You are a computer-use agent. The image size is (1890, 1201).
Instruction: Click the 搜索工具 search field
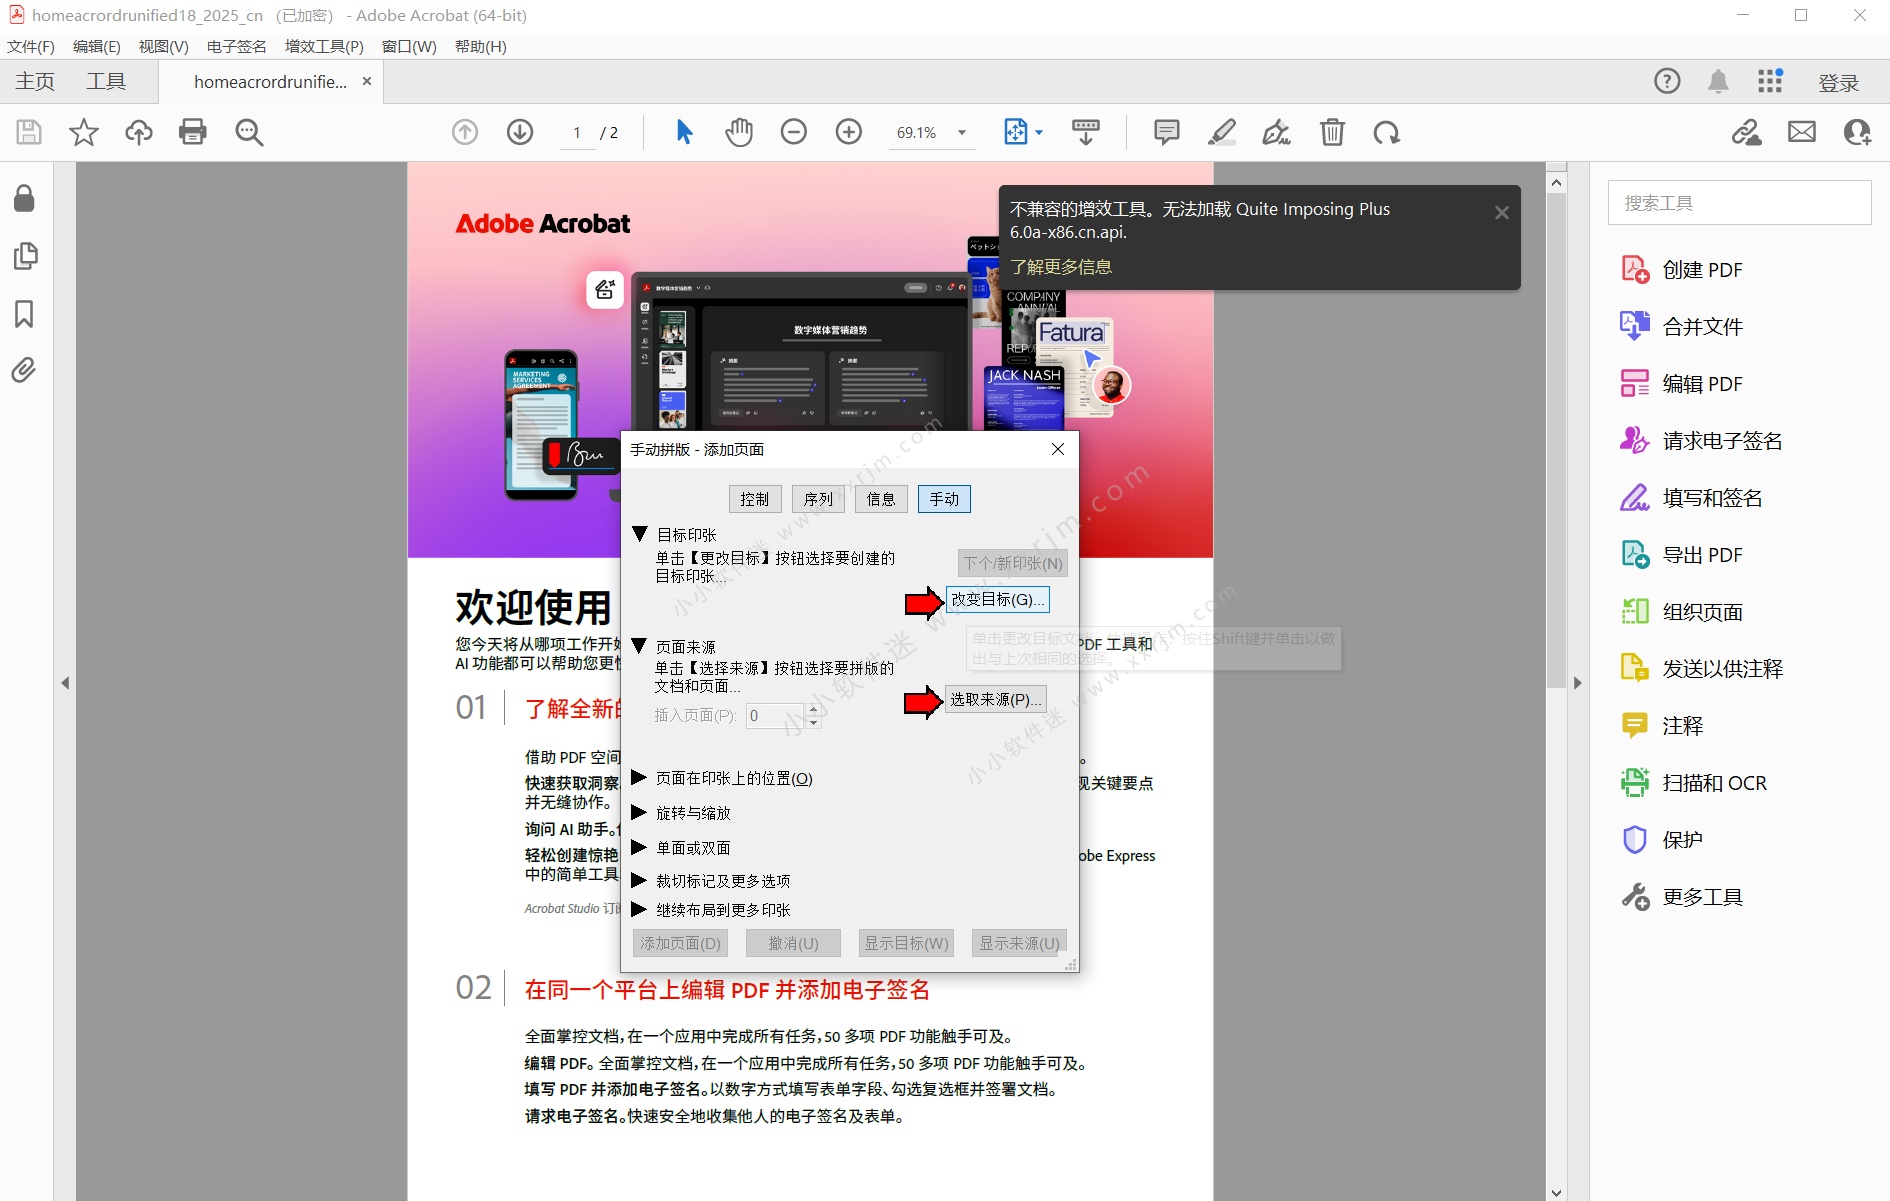(1739, 203)
